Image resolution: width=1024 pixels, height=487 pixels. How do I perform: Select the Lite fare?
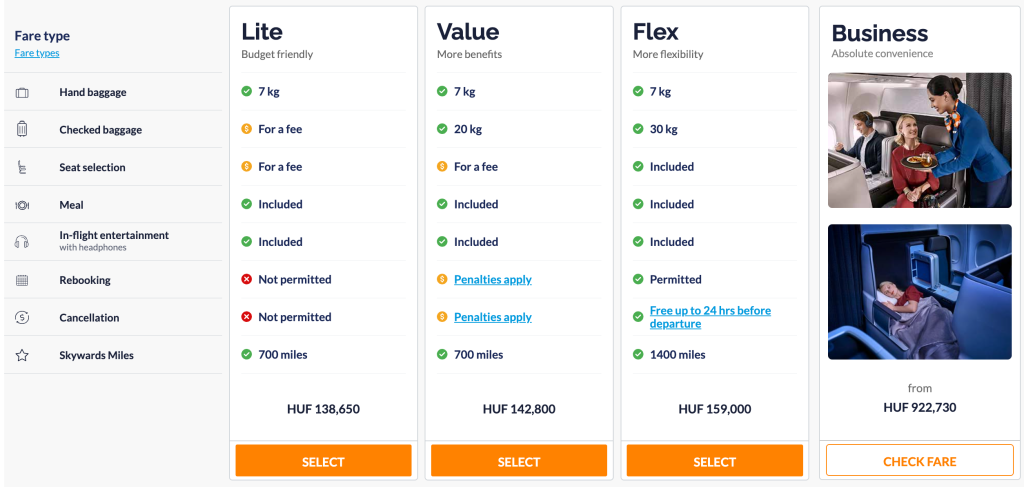tap(323, 461)
